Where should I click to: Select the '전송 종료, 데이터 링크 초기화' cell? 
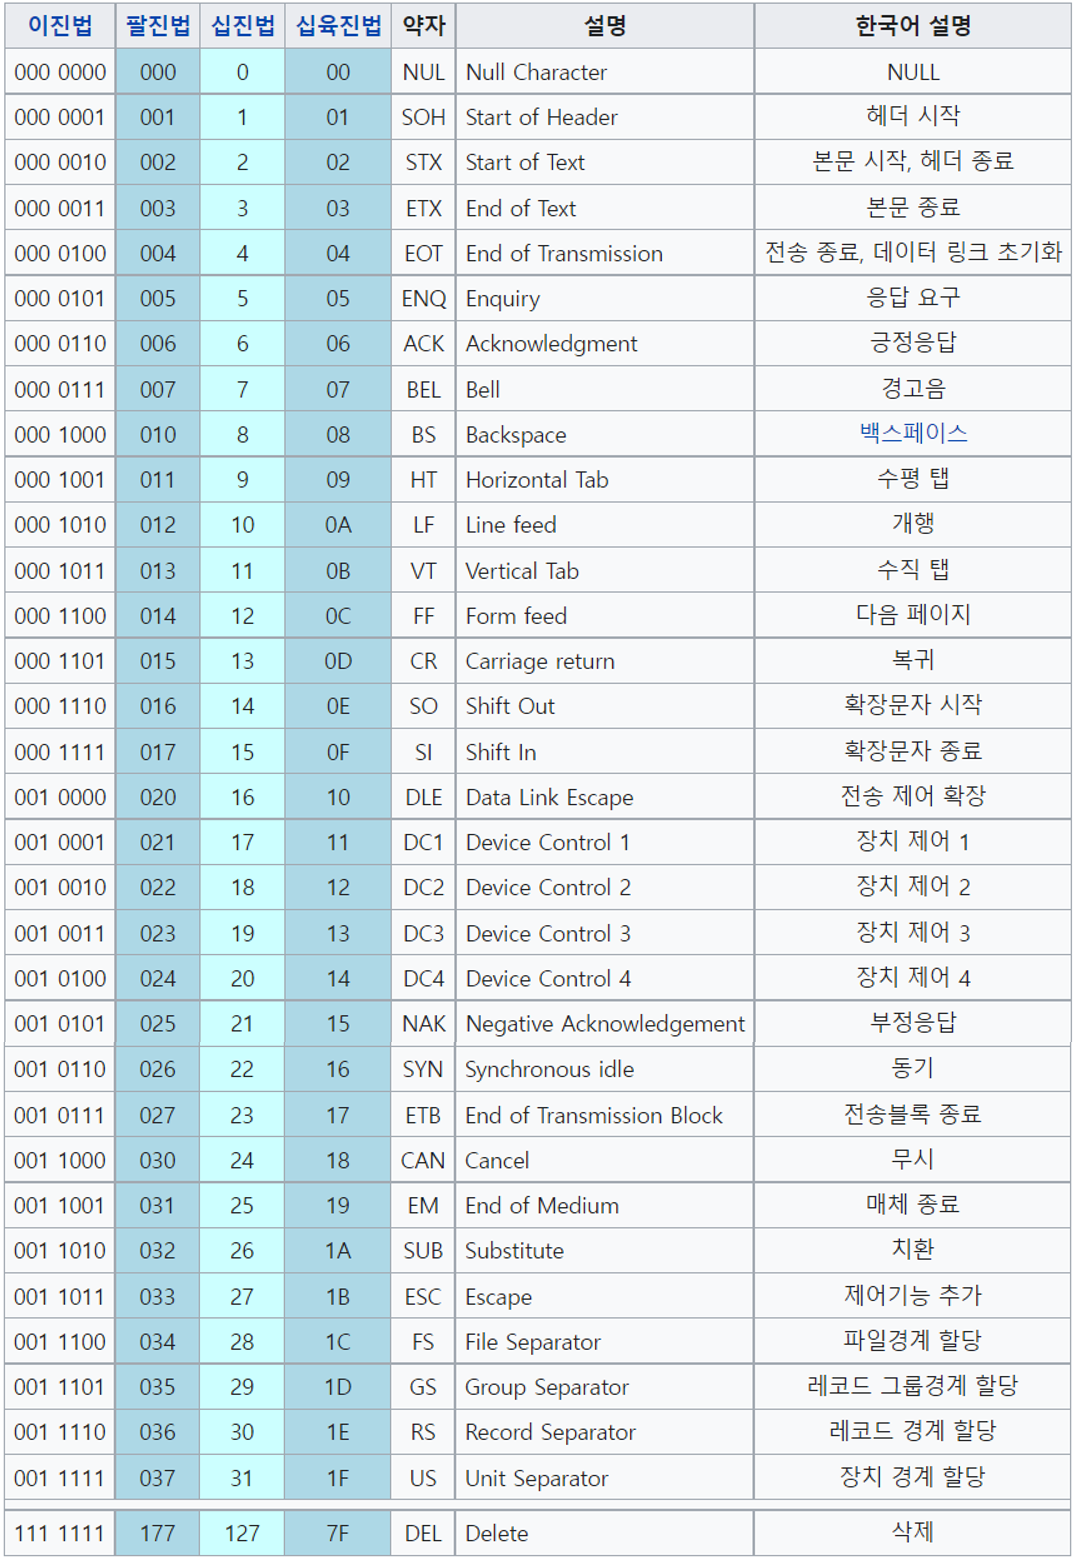(913, 253)
